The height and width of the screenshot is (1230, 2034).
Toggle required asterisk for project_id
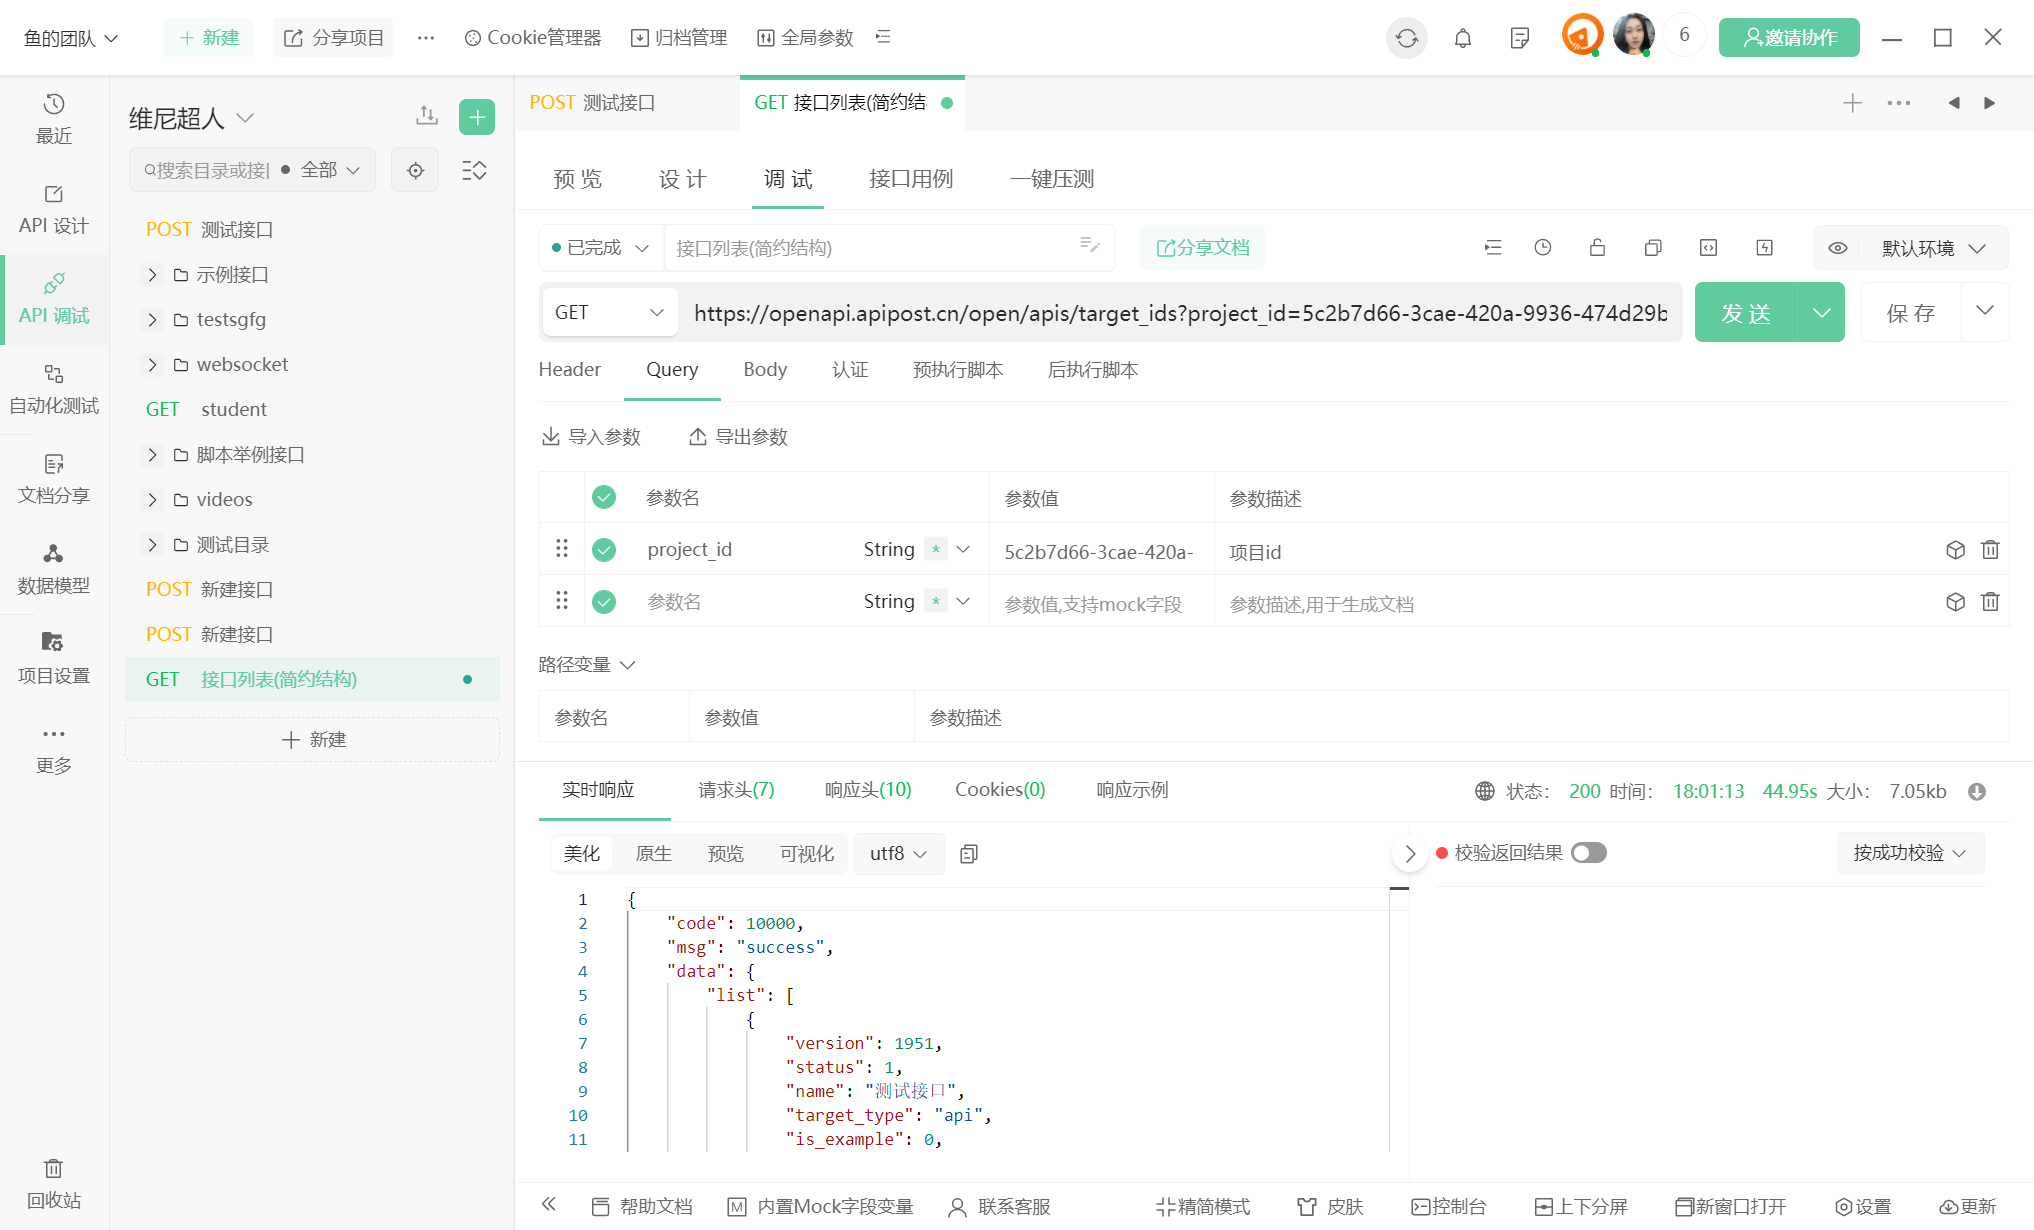pos(935,549)
